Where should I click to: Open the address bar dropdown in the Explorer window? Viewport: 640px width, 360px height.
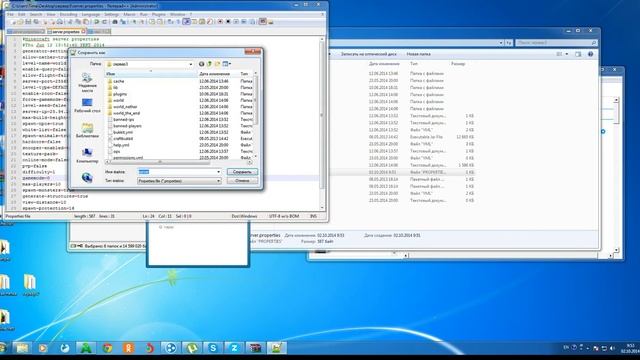pyautogui.click(x=501, y=42)
